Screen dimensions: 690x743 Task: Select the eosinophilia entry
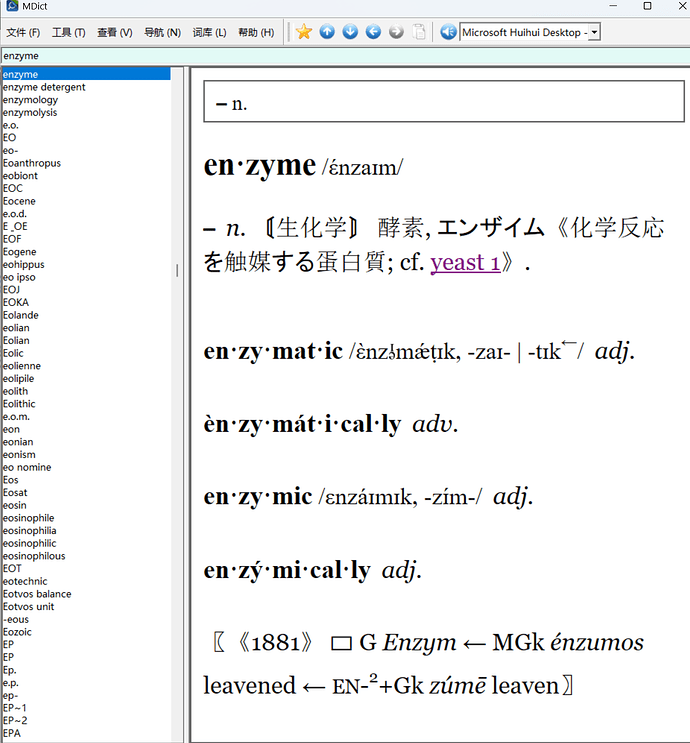[29, 531]
